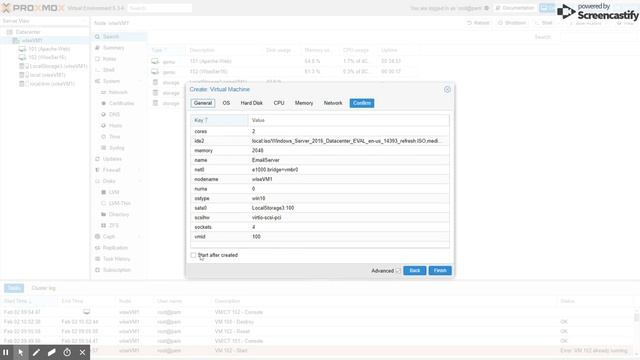Open Network under System menu
The image size is (640, 360).
[118, 92]
